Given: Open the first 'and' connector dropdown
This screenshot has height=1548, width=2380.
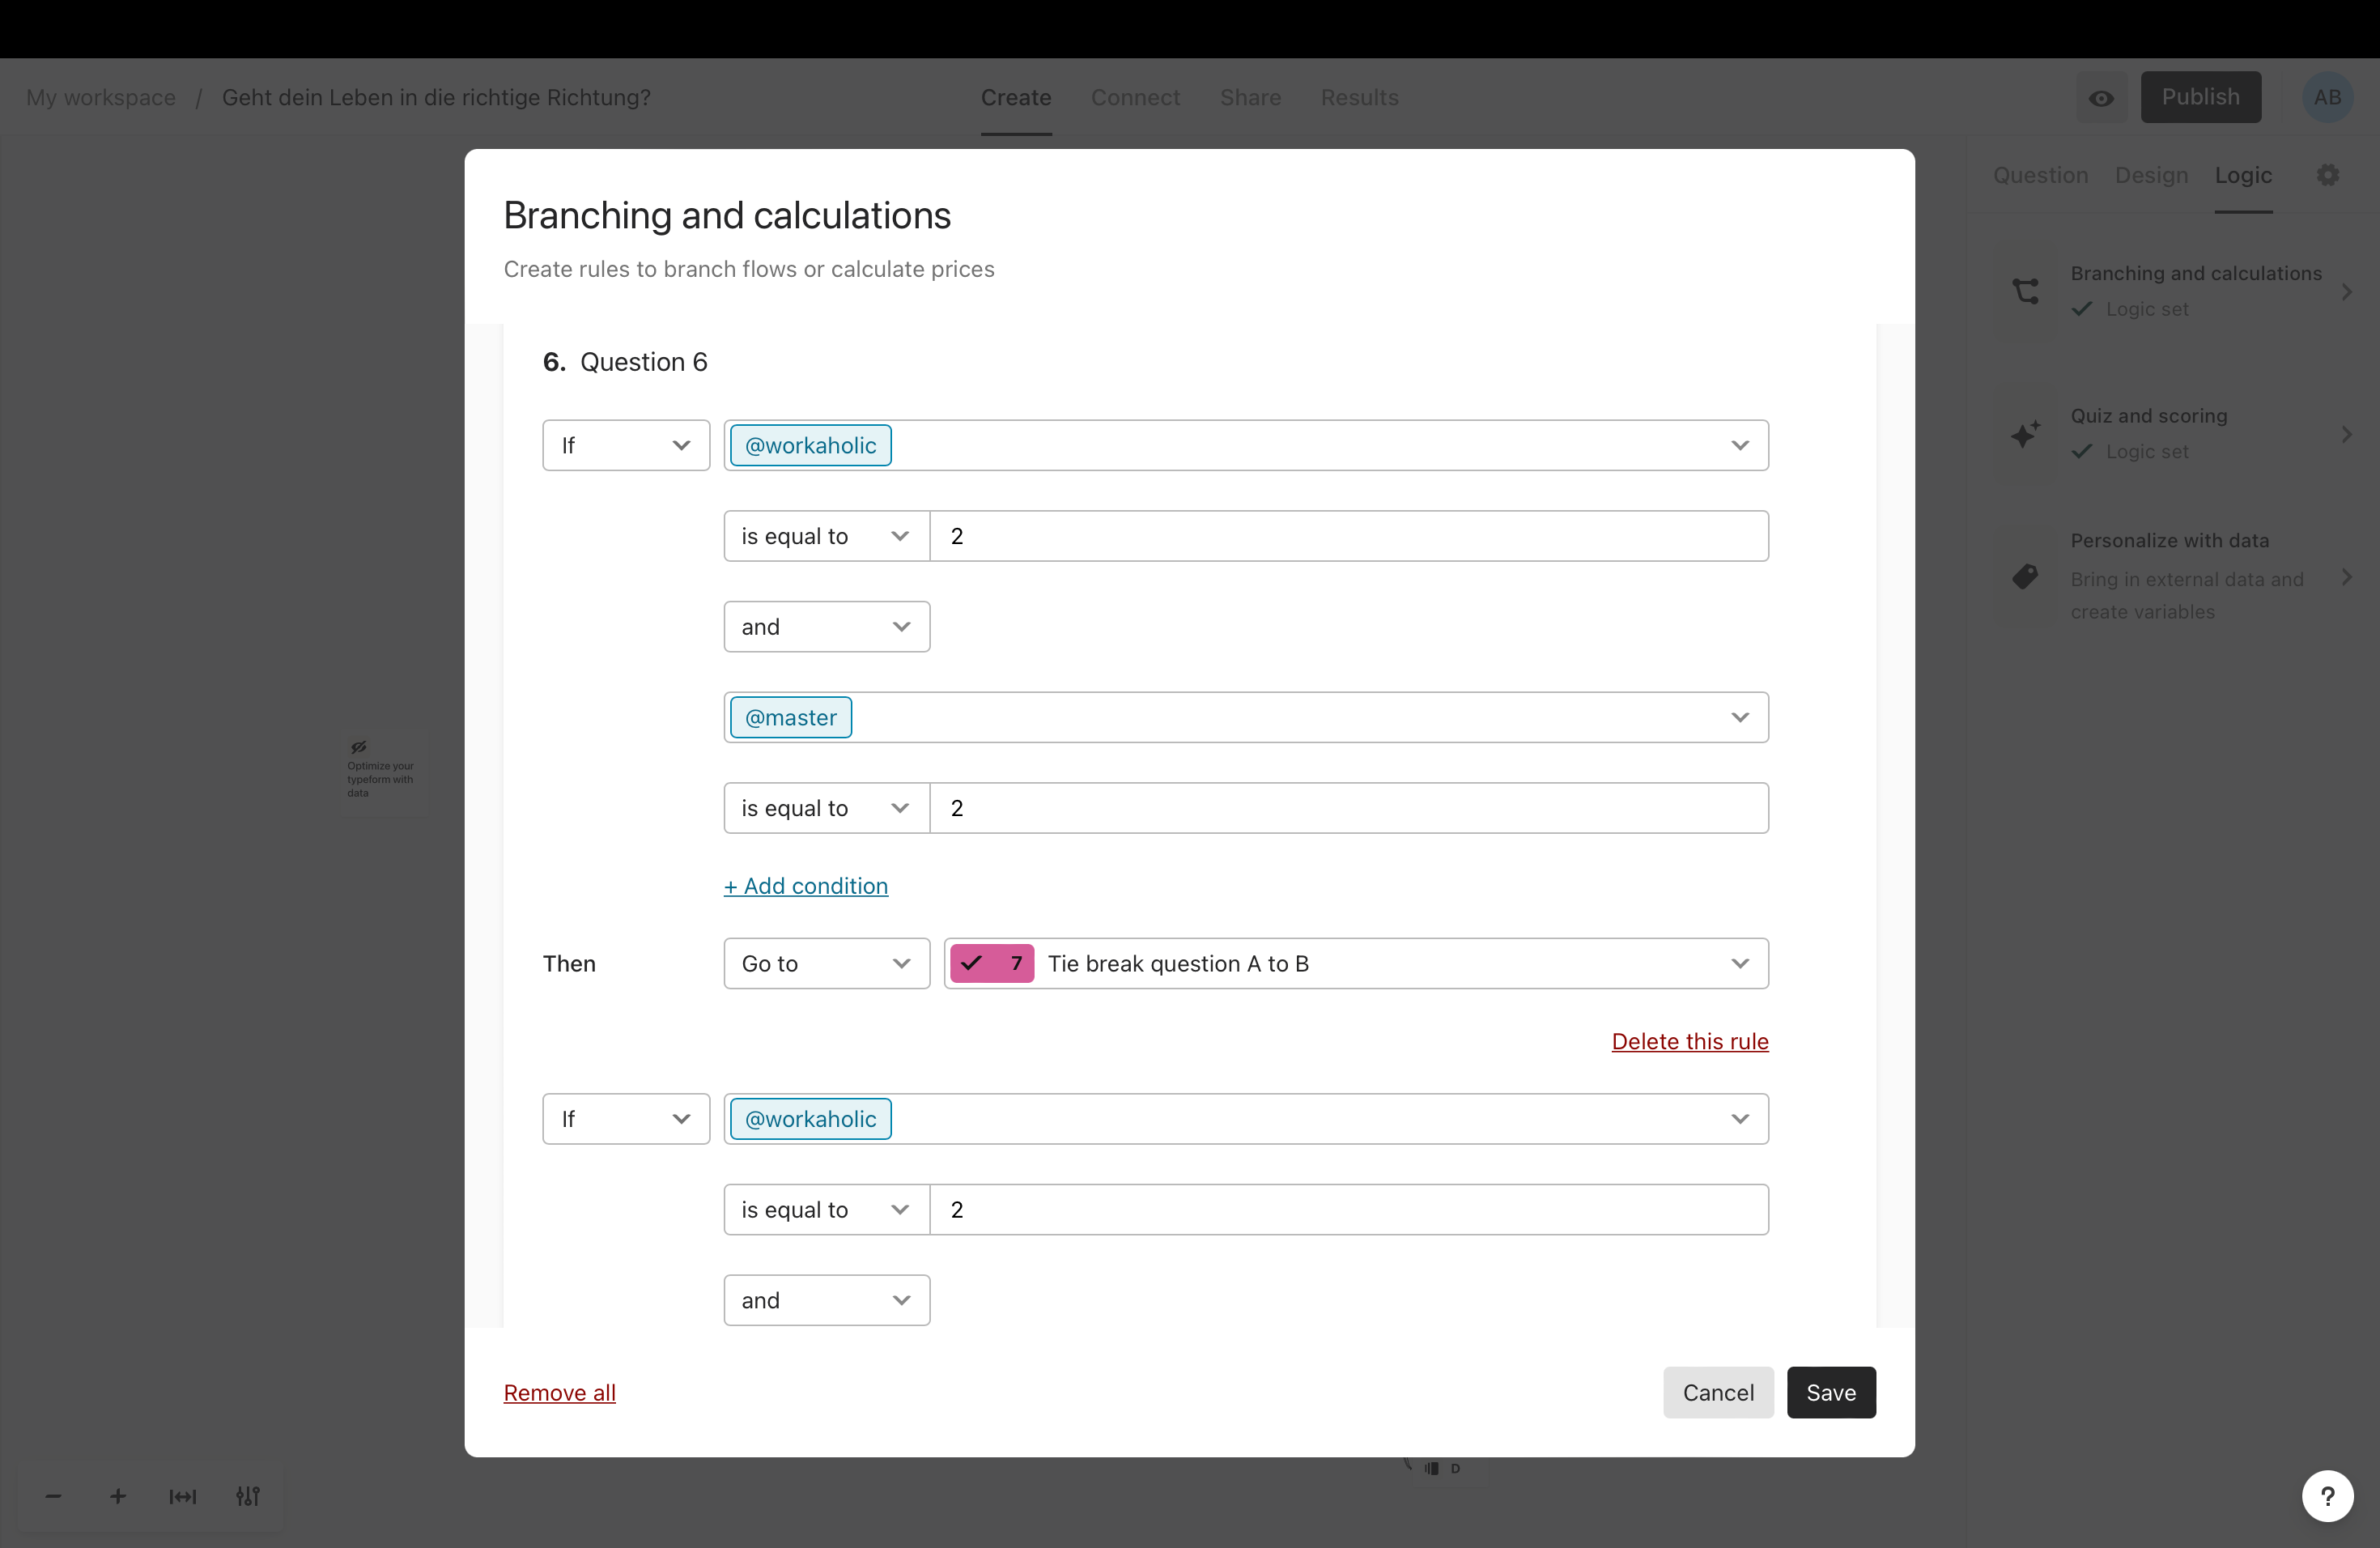Looking at the screenshot, I should [826, 627].
